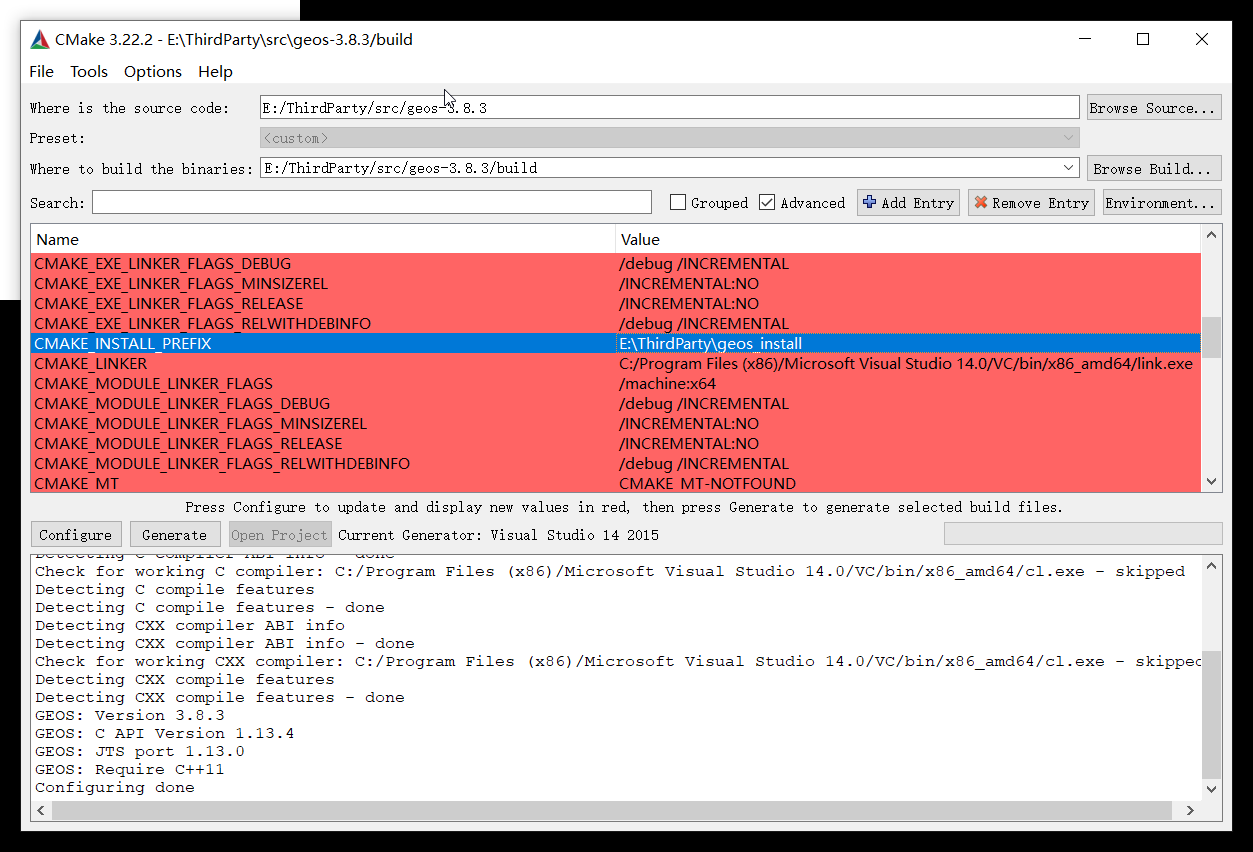The height and width of the screenshot is (852, 1253).
Task: Click the variable list scroll up arrow
Action: coord(1211,236)
